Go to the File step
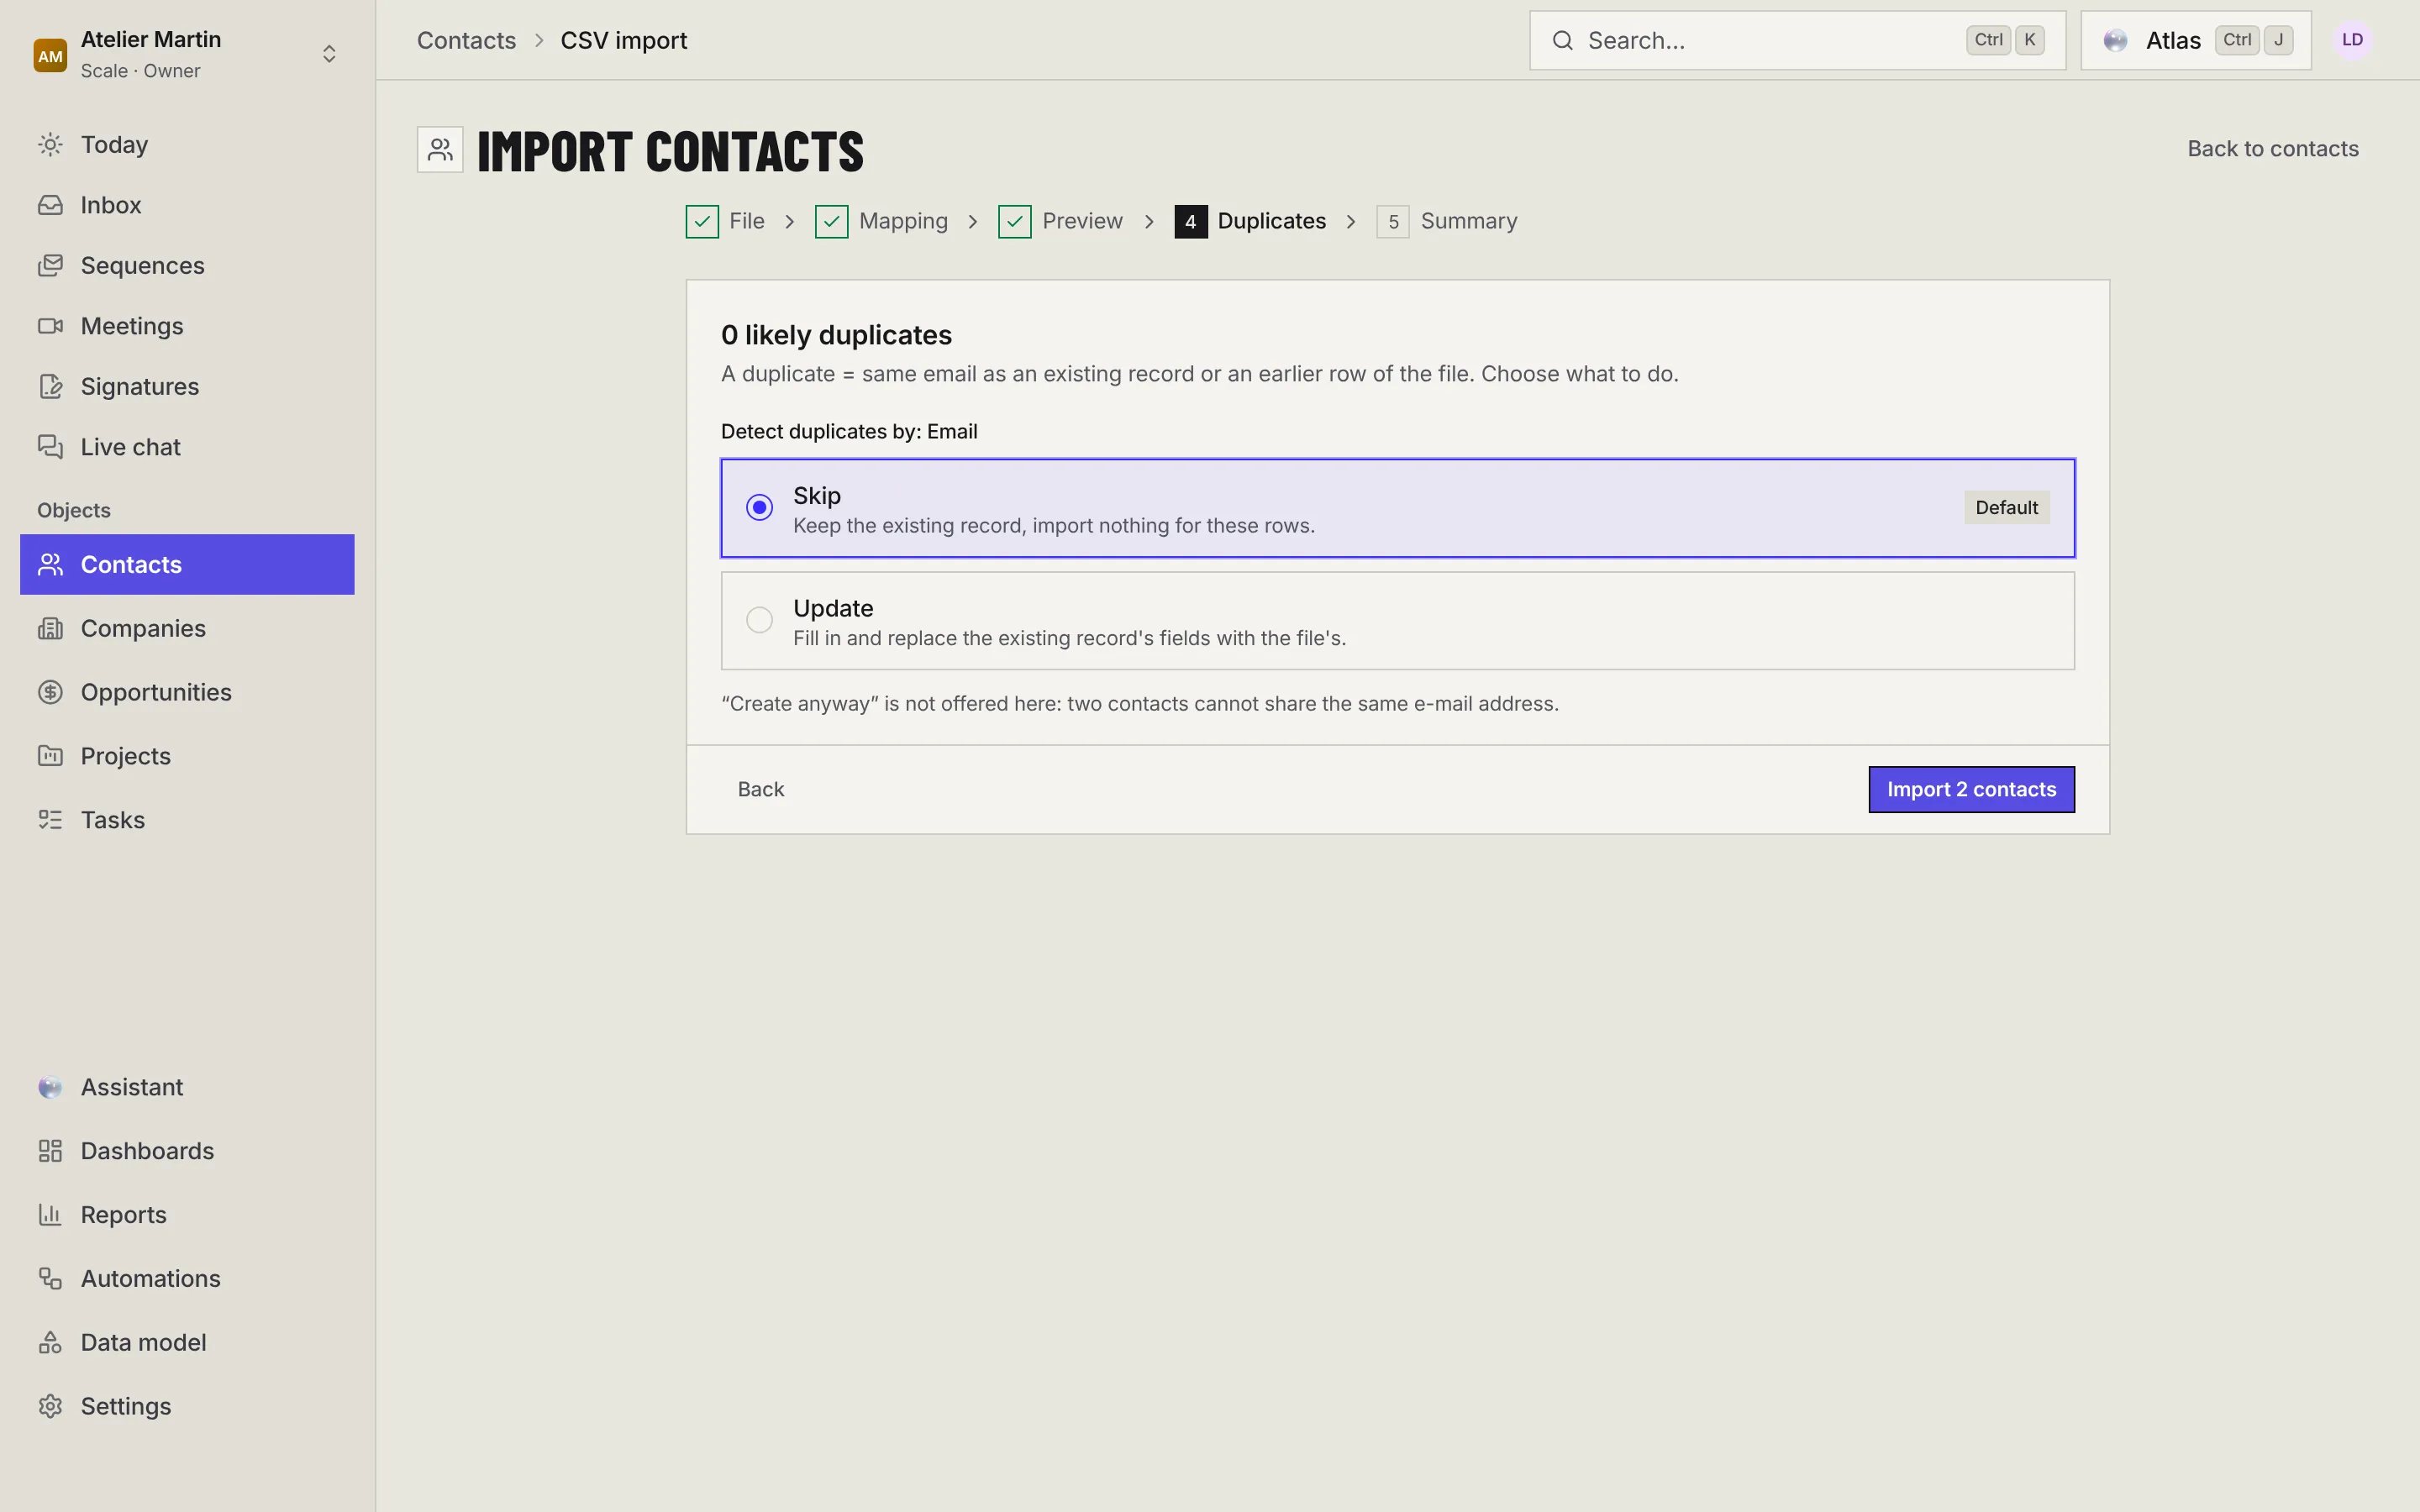2420x1512 pixels. [725, 221]
